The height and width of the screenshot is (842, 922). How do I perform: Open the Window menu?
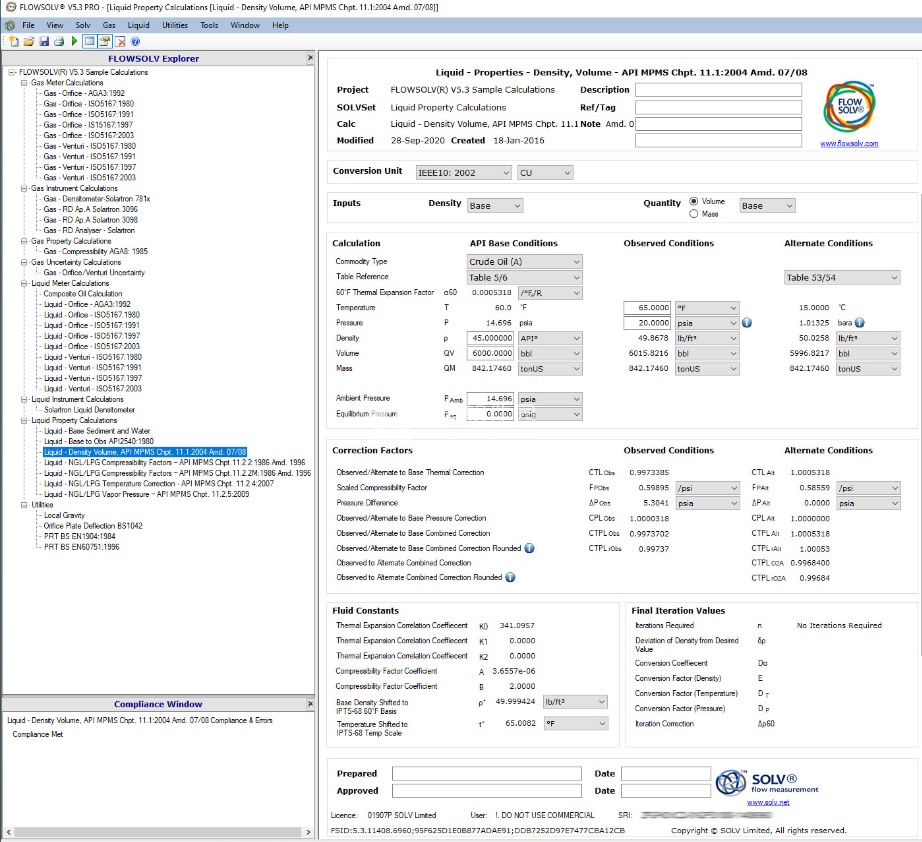point(245,25)
